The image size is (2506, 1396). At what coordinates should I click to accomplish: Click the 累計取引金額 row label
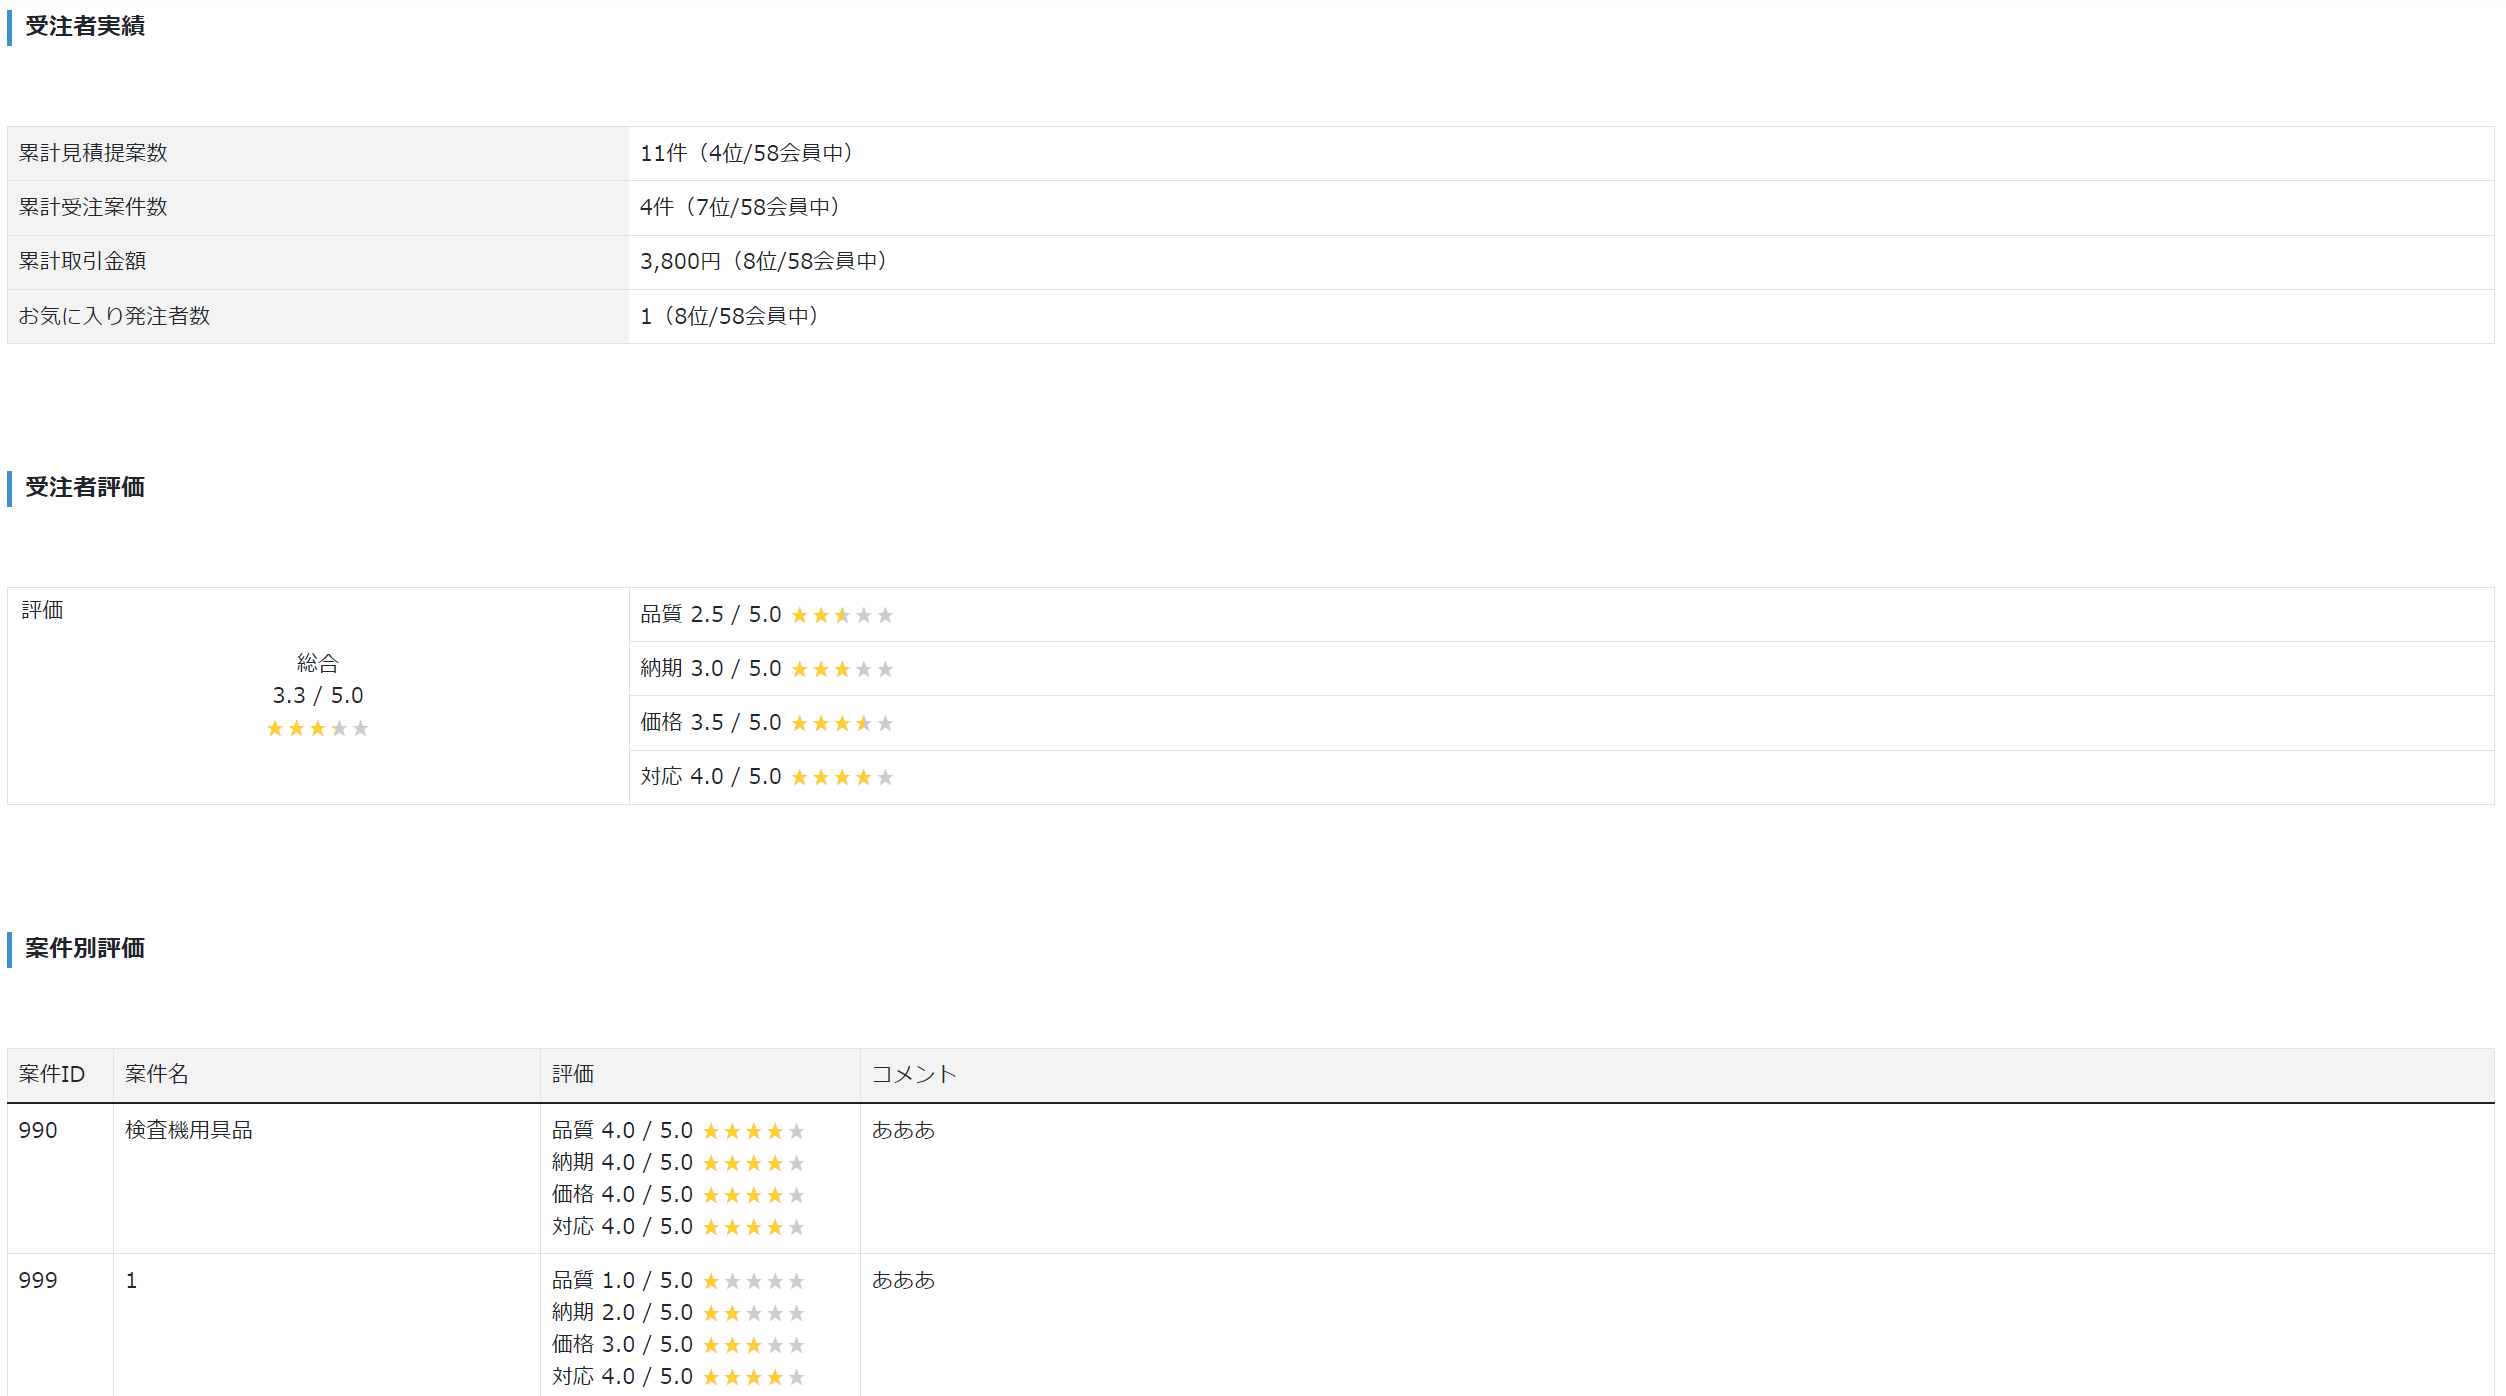click(82, 261)
